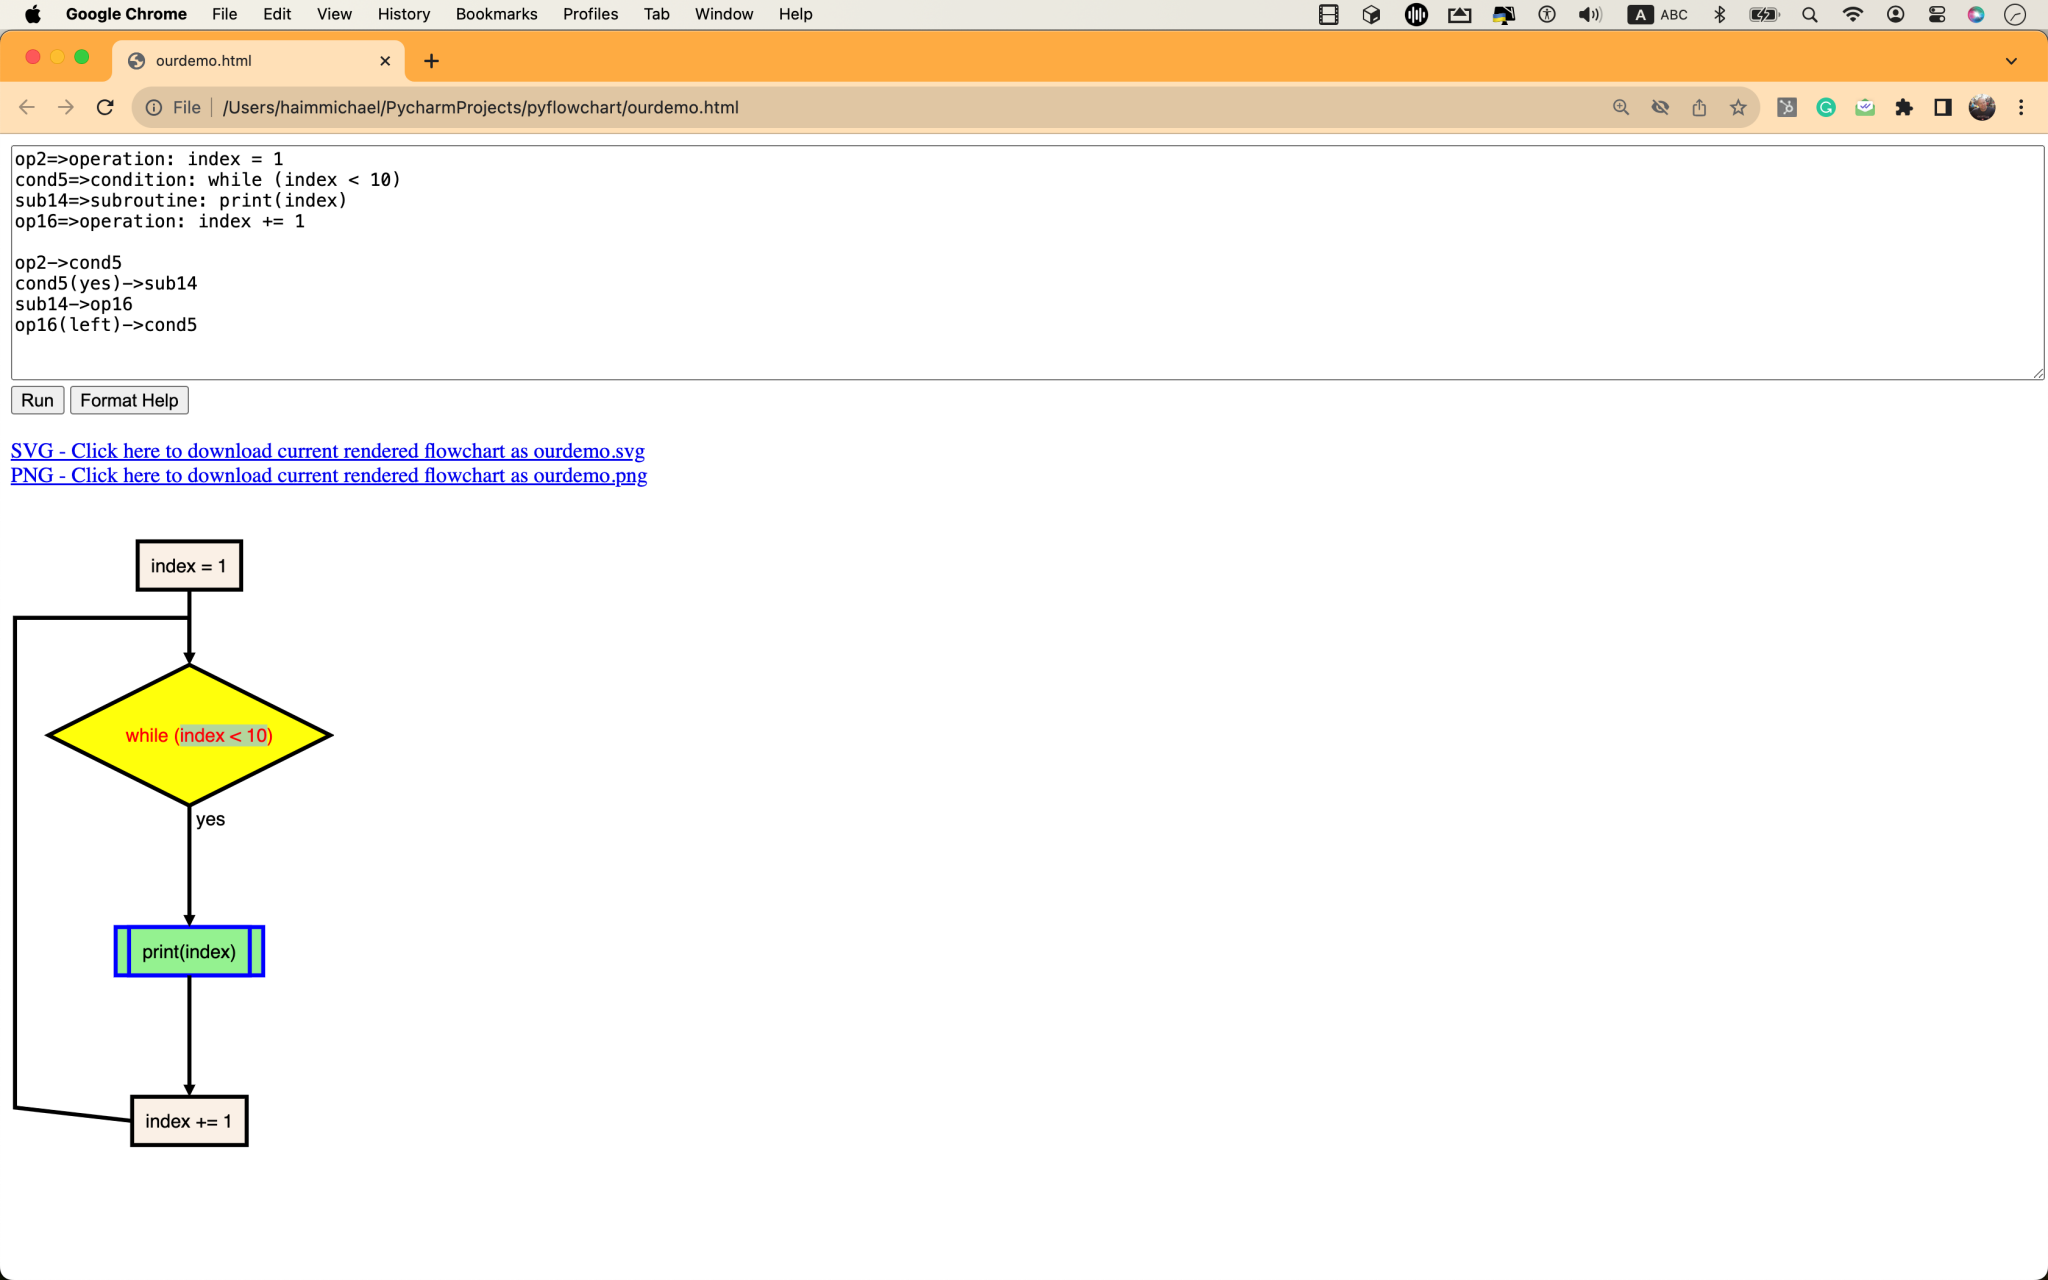This screenshot has height=1280, width=2048.
Task: Open macOS Control Center toggles
Action: (1937, 14)
